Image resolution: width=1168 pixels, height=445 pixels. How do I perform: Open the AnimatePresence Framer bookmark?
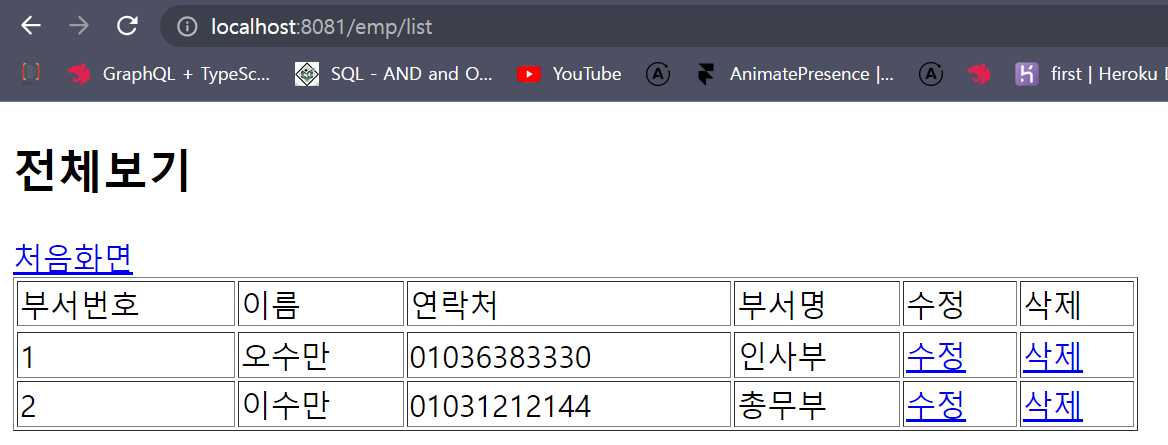pos(796,74)
